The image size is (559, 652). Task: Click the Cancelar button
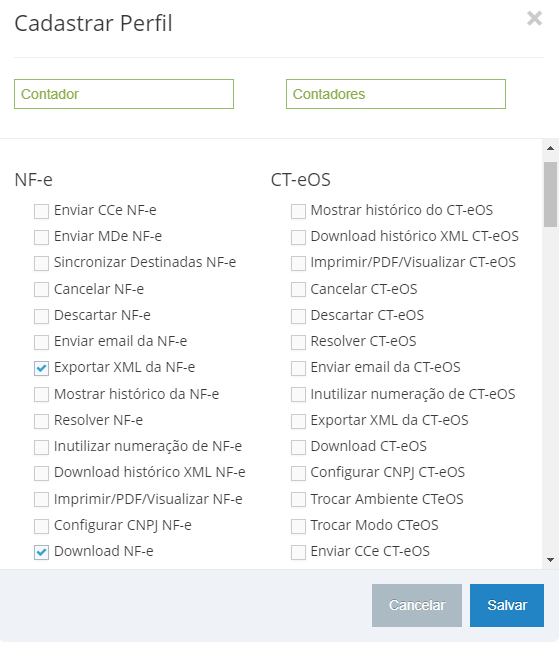pyautogui.click(x=417, y=605)
